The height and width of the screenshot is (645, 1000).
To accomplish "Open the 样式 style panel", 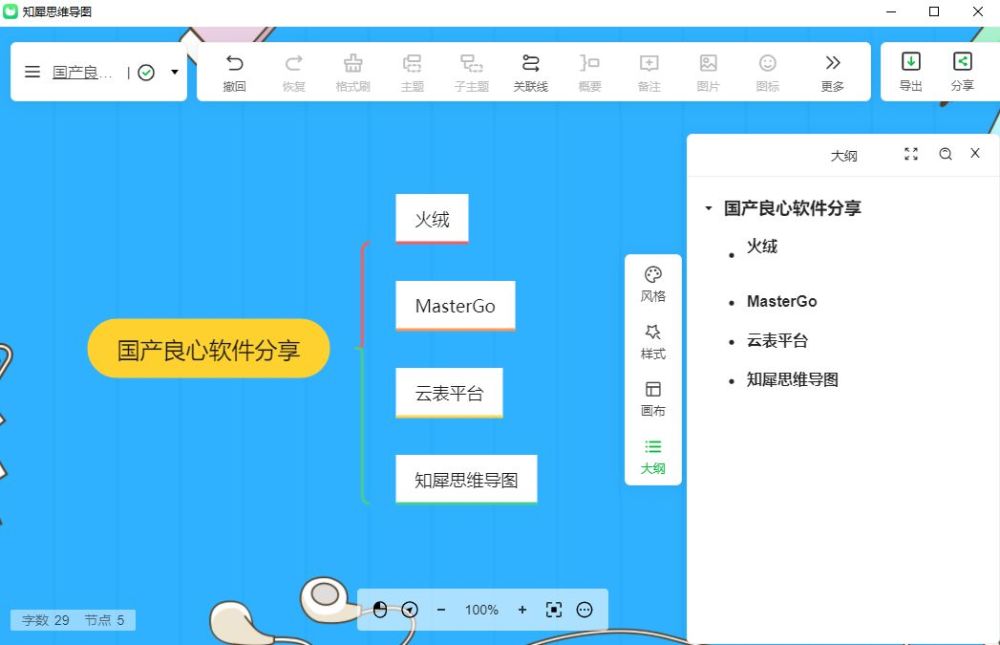I will 653,342.
